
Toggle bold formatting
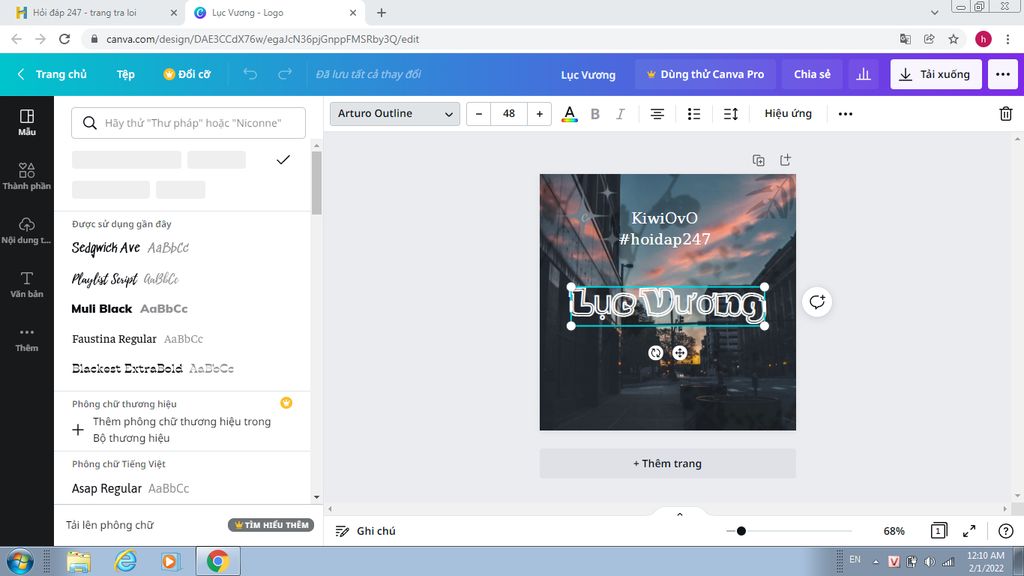point(595,114)
